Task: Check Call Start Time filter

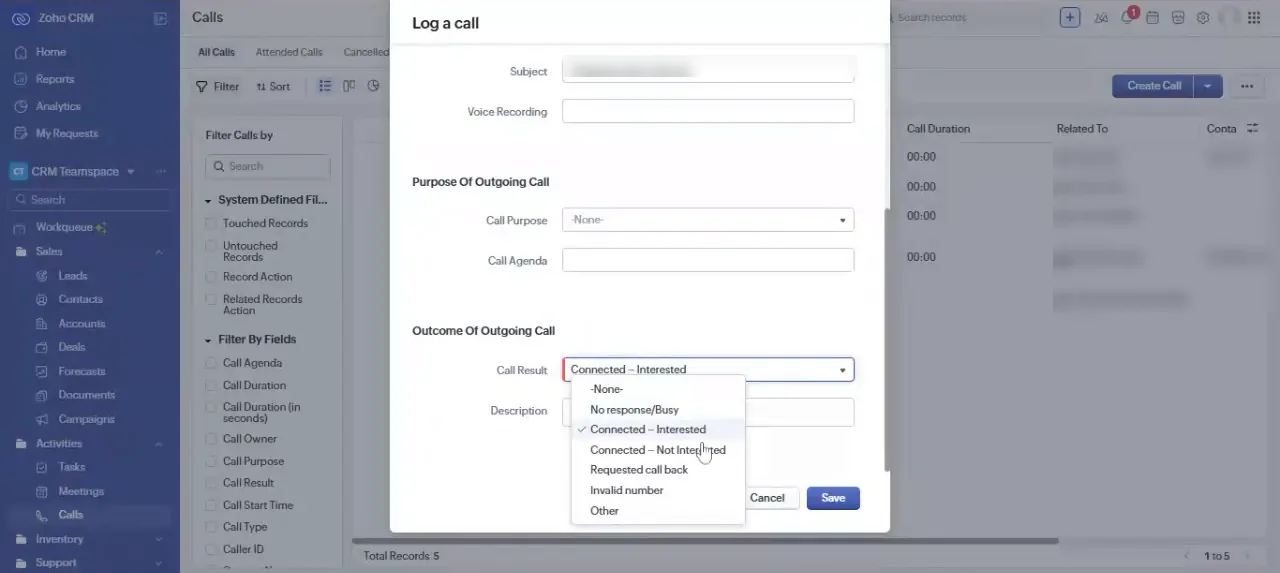Action: coord(211,505)
